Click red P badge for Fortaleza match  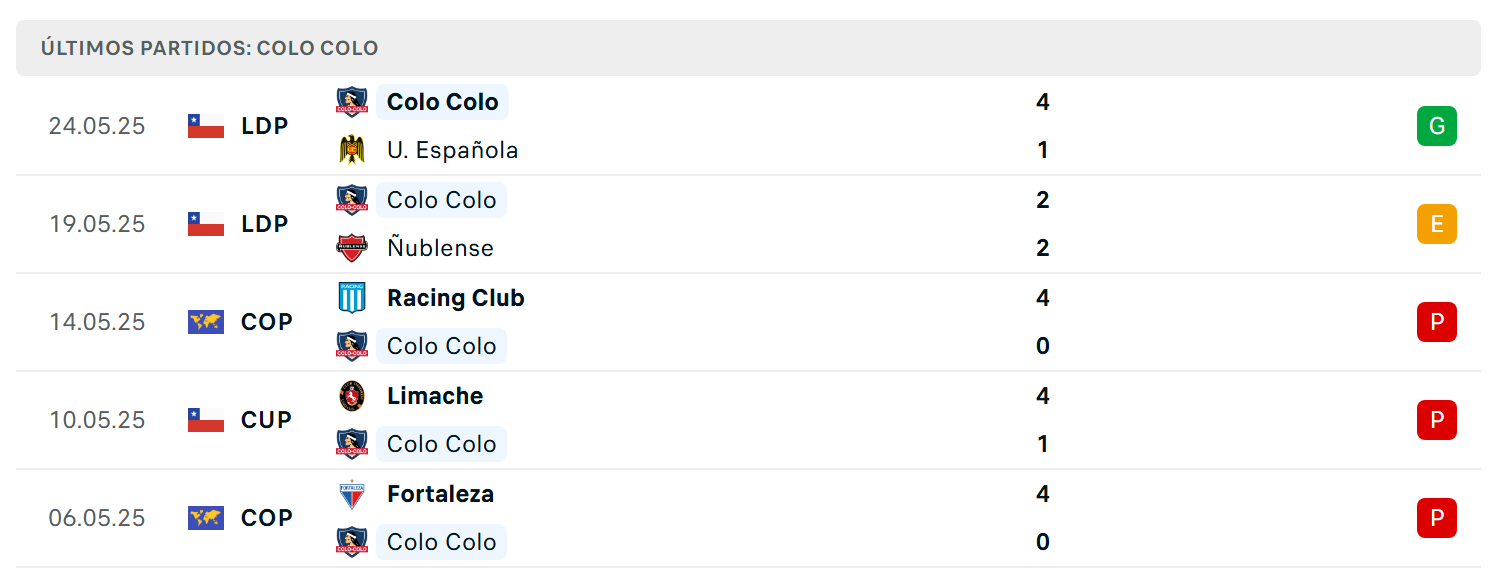pos(1437,518)
